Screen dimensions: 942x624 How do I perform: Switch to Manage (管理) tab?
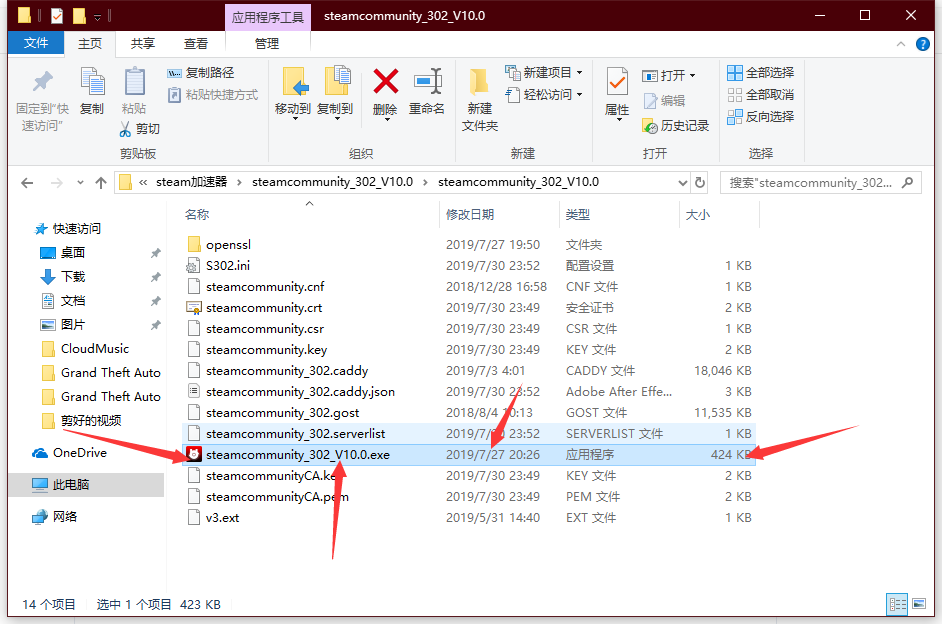click(x=267, y=43)
